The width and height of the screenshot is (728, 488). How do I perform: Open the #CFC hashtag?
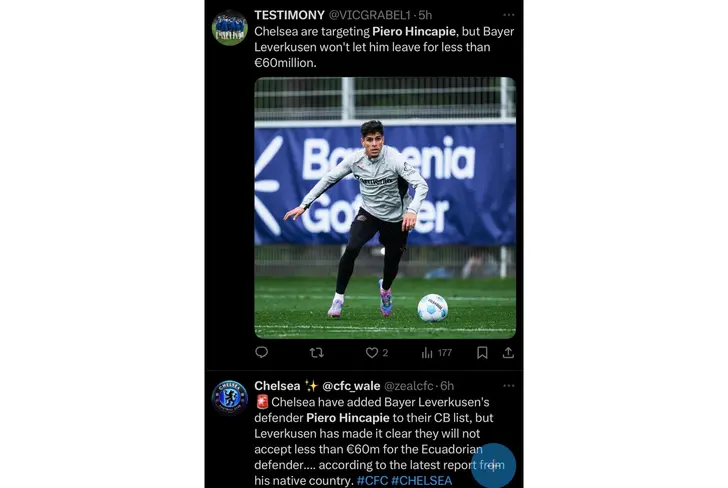pos(372,481)
